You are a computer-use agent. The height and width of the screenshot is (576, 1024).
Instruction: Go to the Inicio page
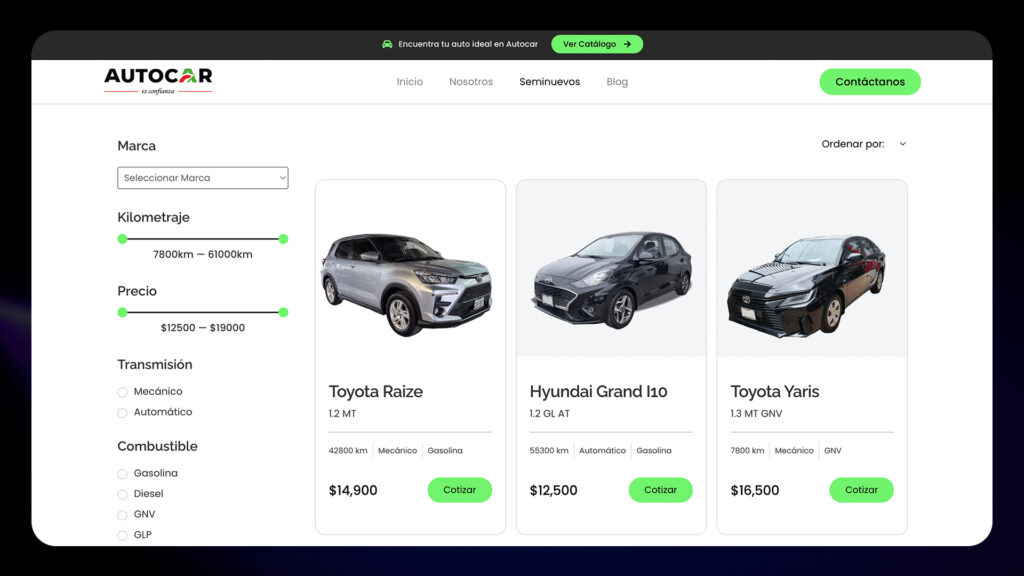click(409, 82)
